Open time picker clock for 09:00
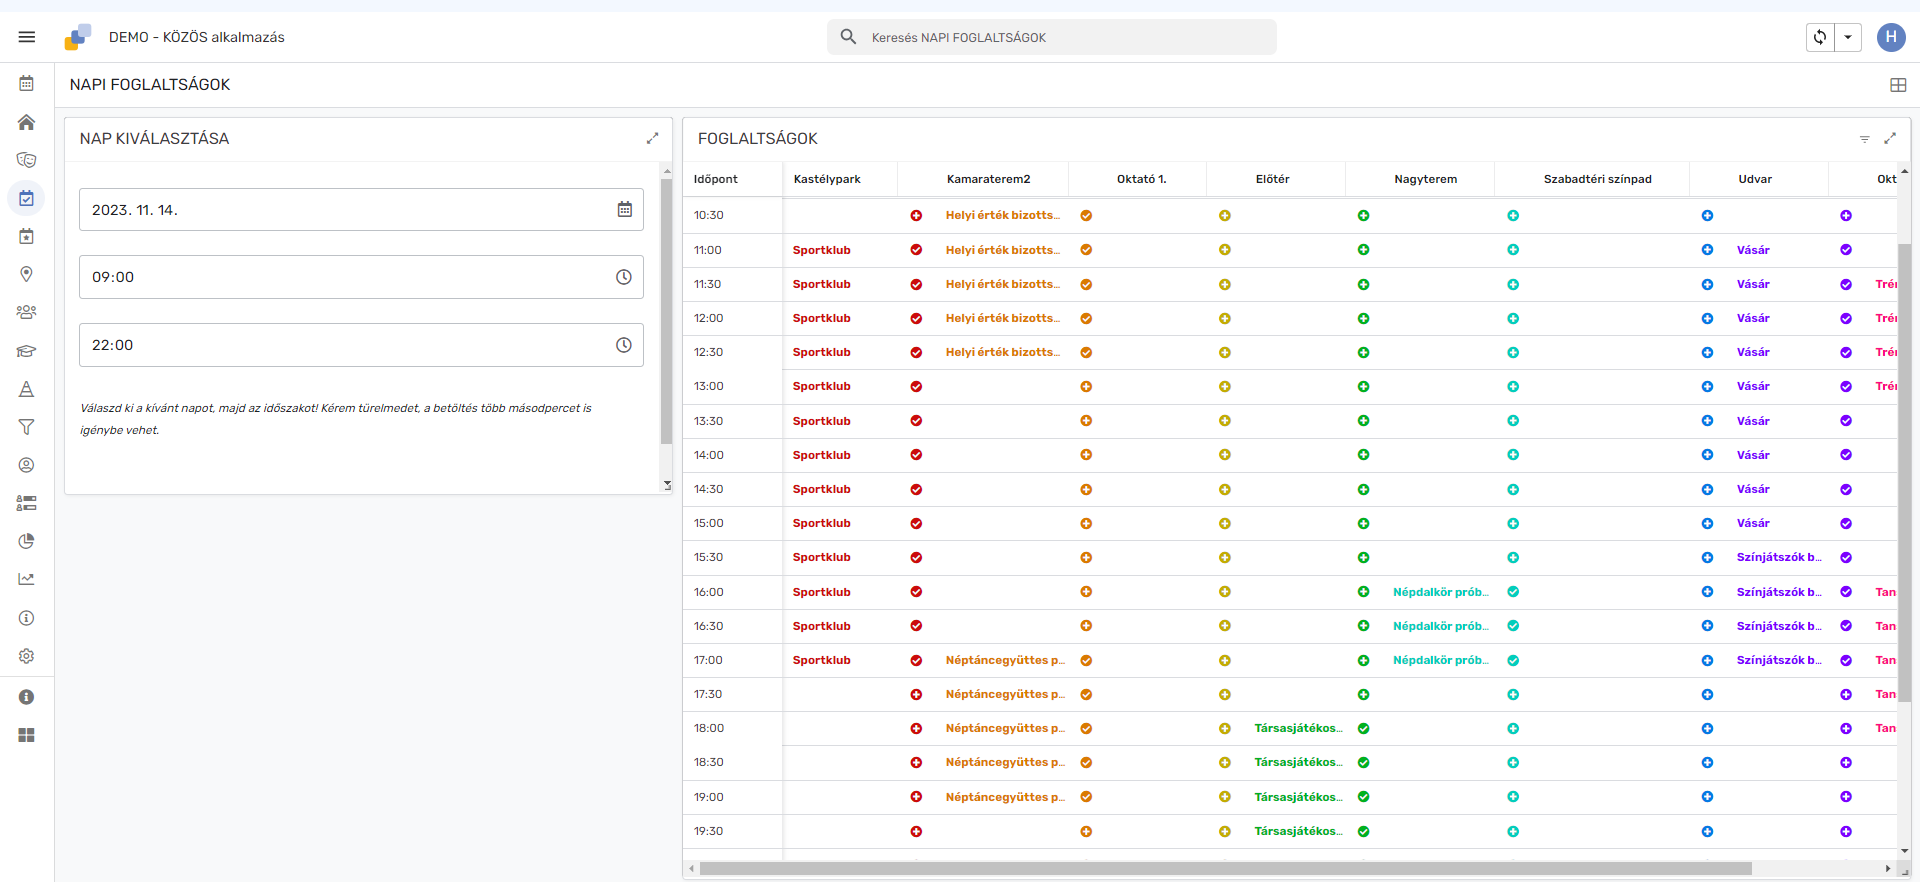 pos(624,277)
